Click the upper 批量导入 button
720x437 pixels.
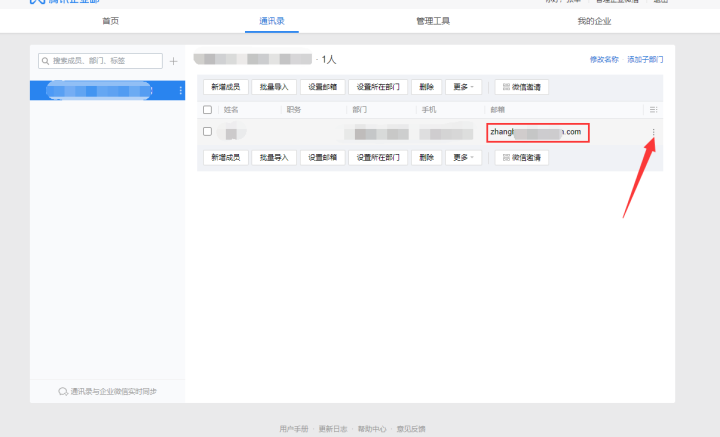(274, 87)
